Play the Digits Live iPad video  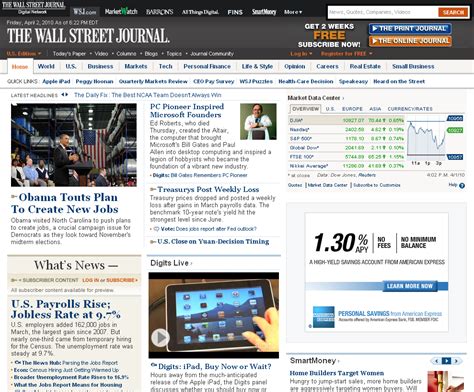pos(161,338)
